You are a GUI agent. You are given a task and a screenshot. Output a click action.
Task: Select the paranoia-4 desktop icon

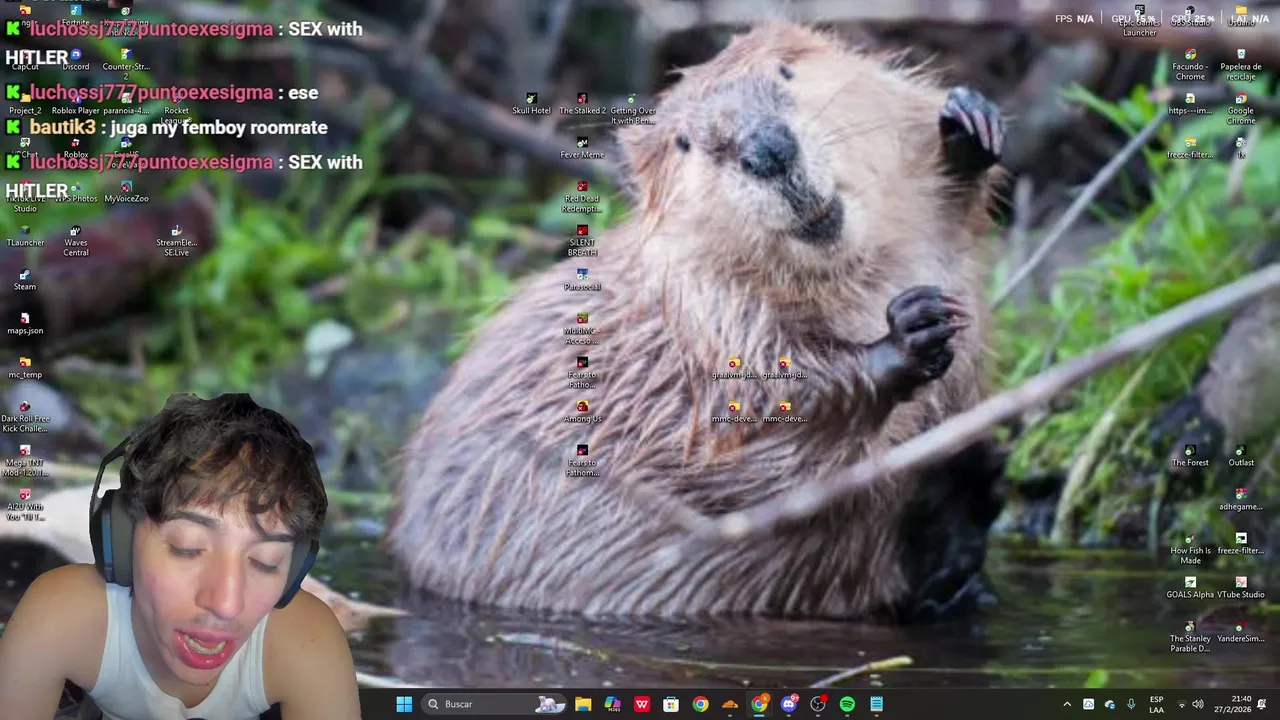[x=126, y=104]
